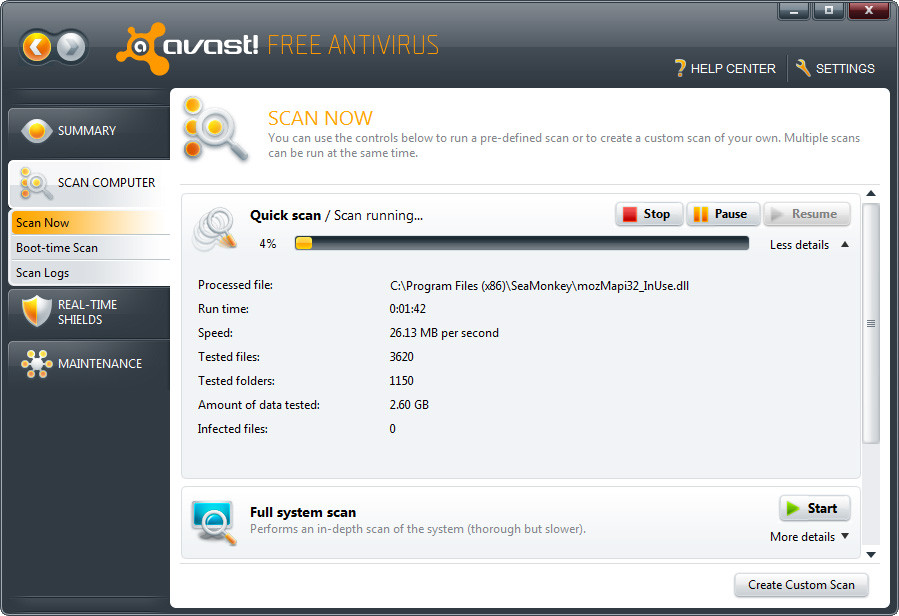Click the tested files value 3620
899x616 pixels.
(402, 357)
